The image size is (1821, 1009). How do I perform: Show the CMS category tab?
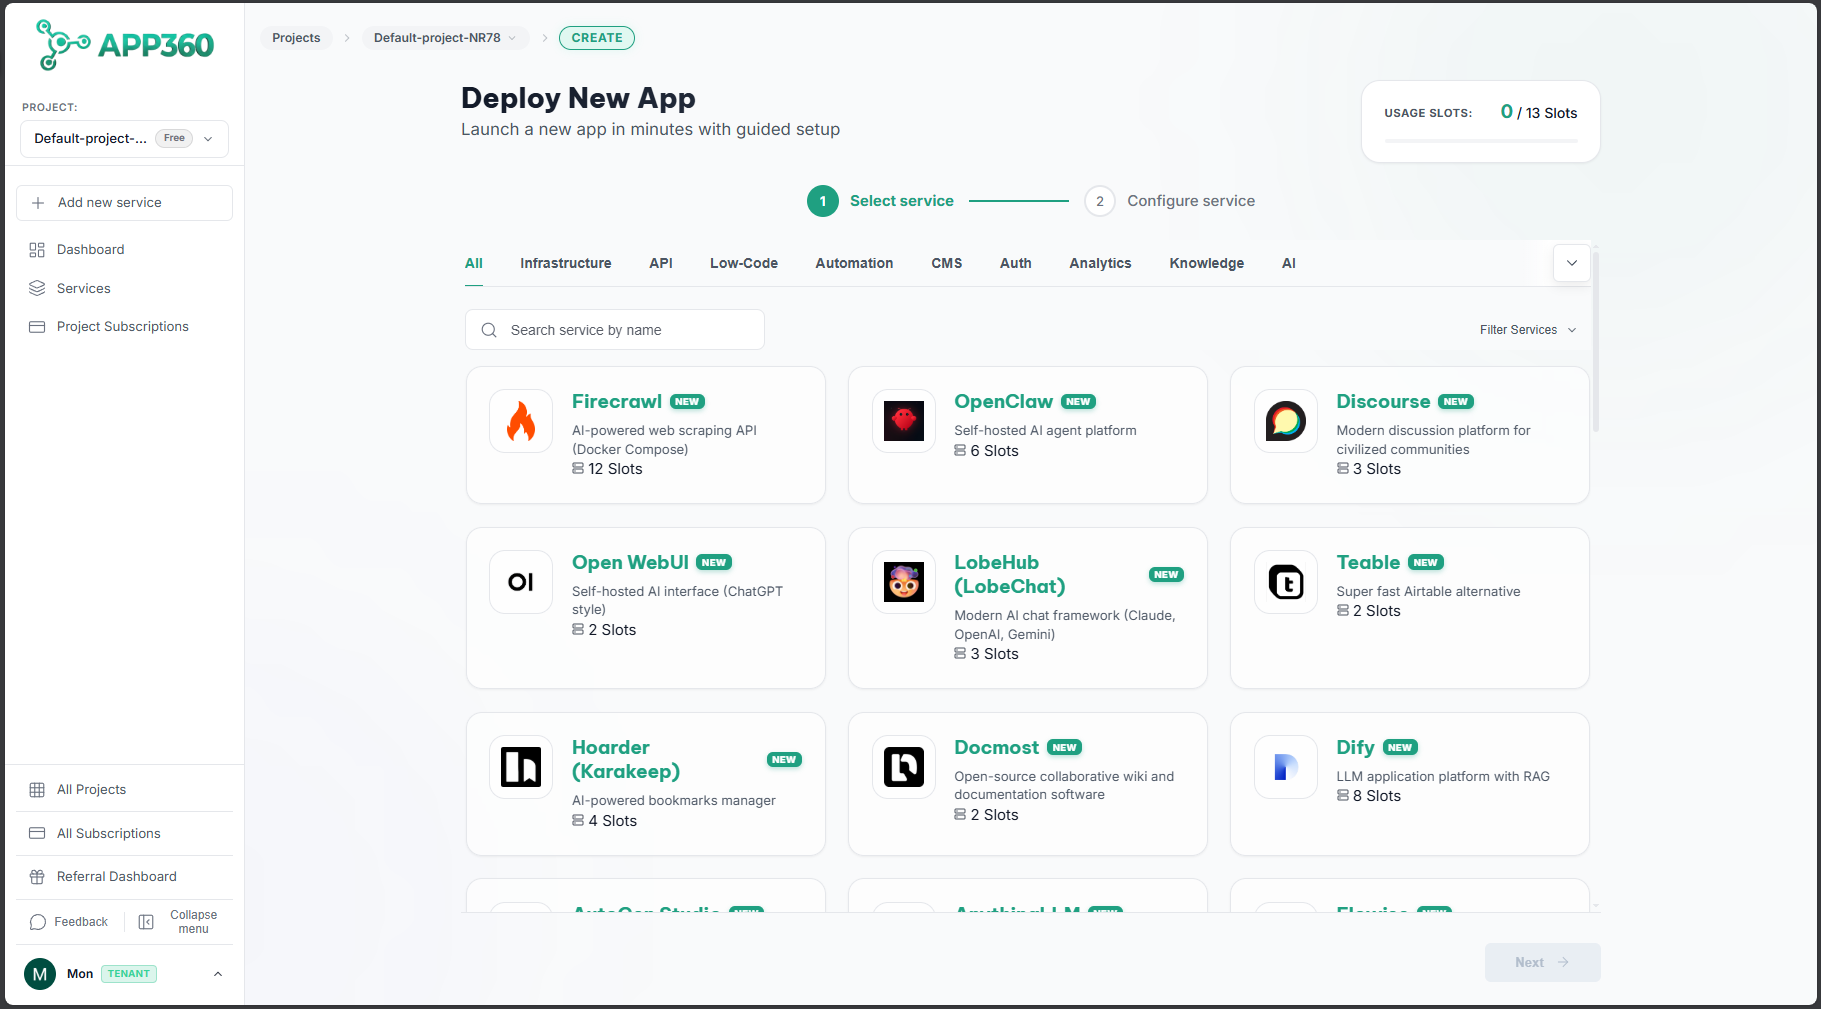[947, 263]
